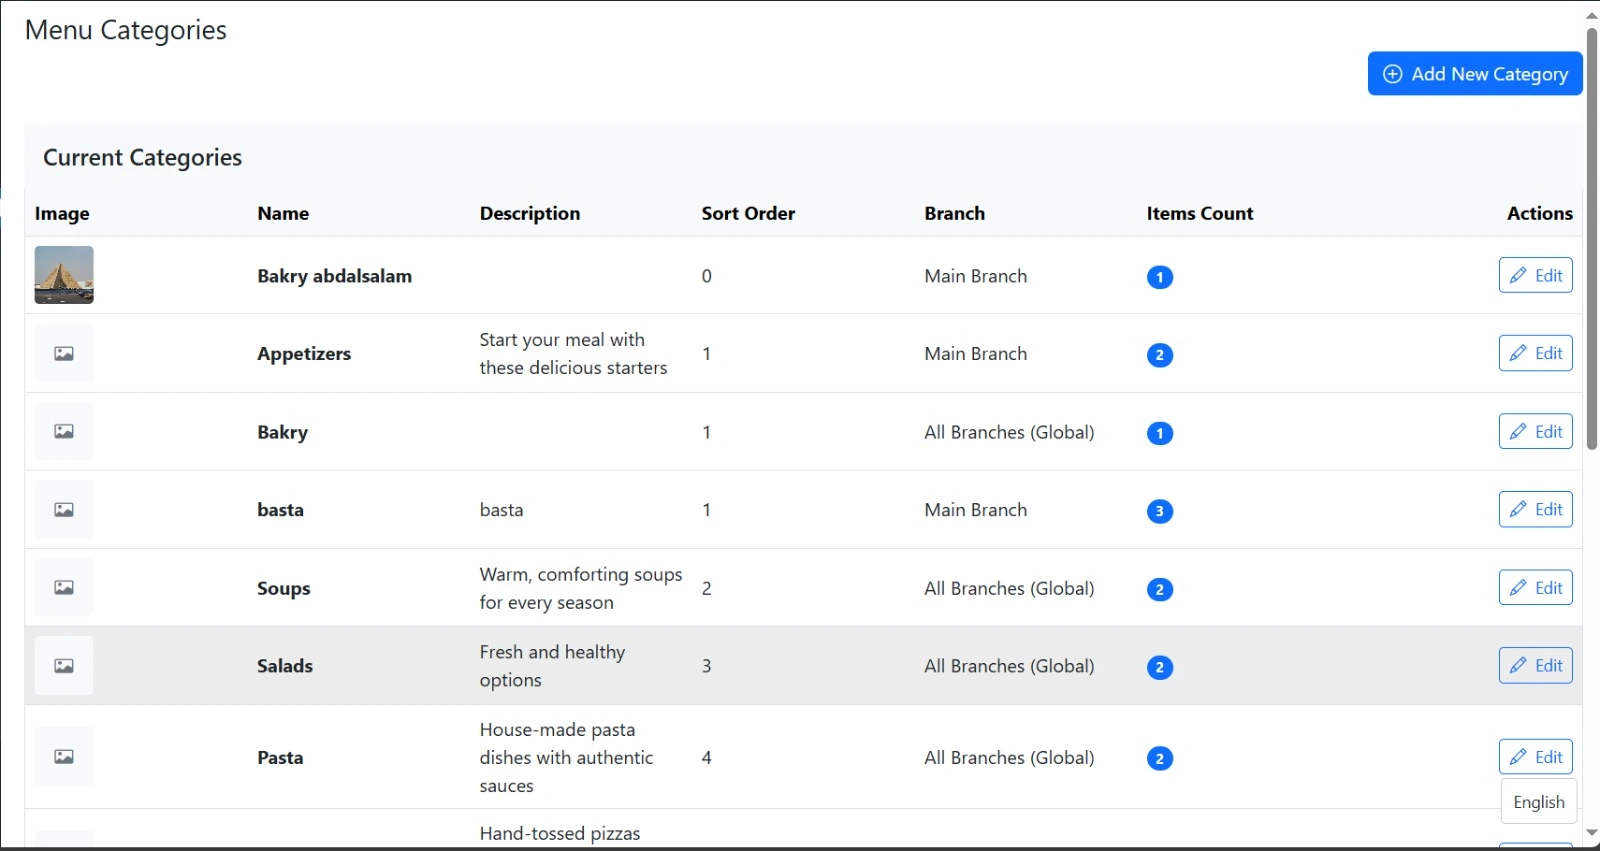Screen dimensions: 1600x851
Task: Click the Name column header
Action: (283, 213)
